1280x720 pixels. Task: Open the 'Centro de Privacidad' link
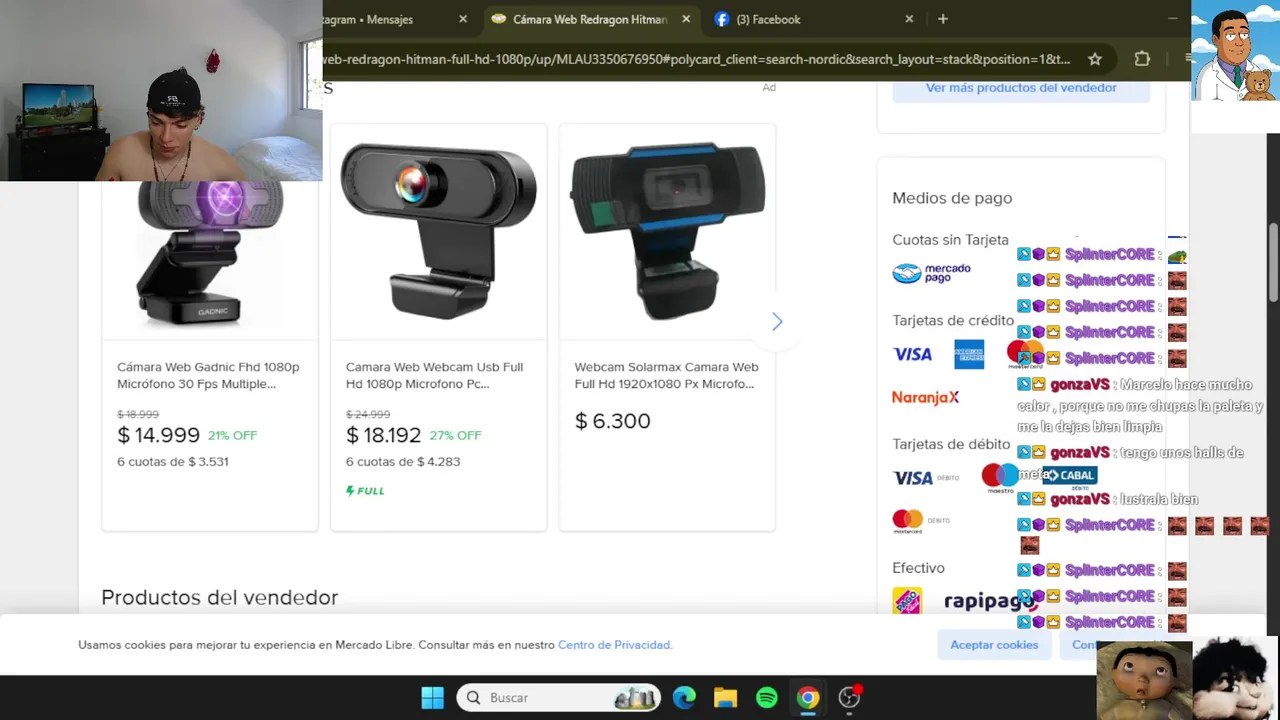click(x=614, y=645)
